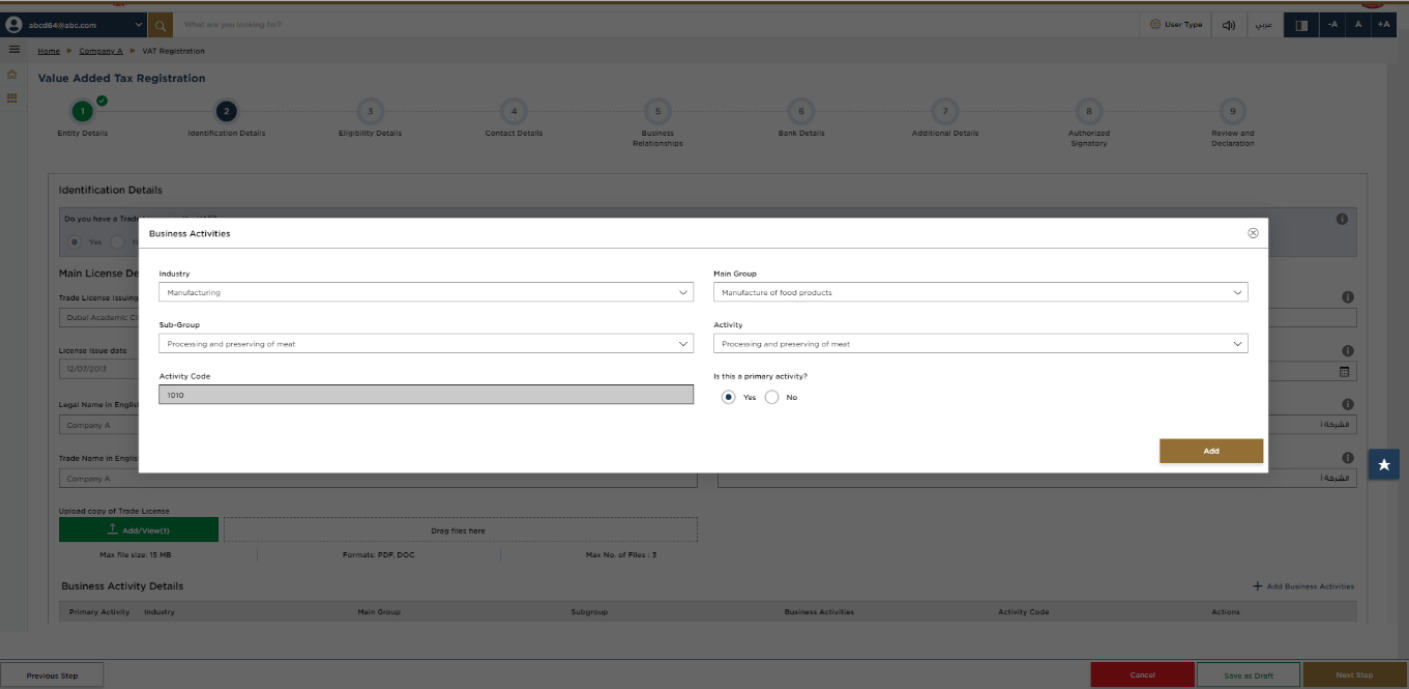Open step 4 Contact Details
Image resolution: width=1409 pixels, height=689 pixels.
(514, 111)
